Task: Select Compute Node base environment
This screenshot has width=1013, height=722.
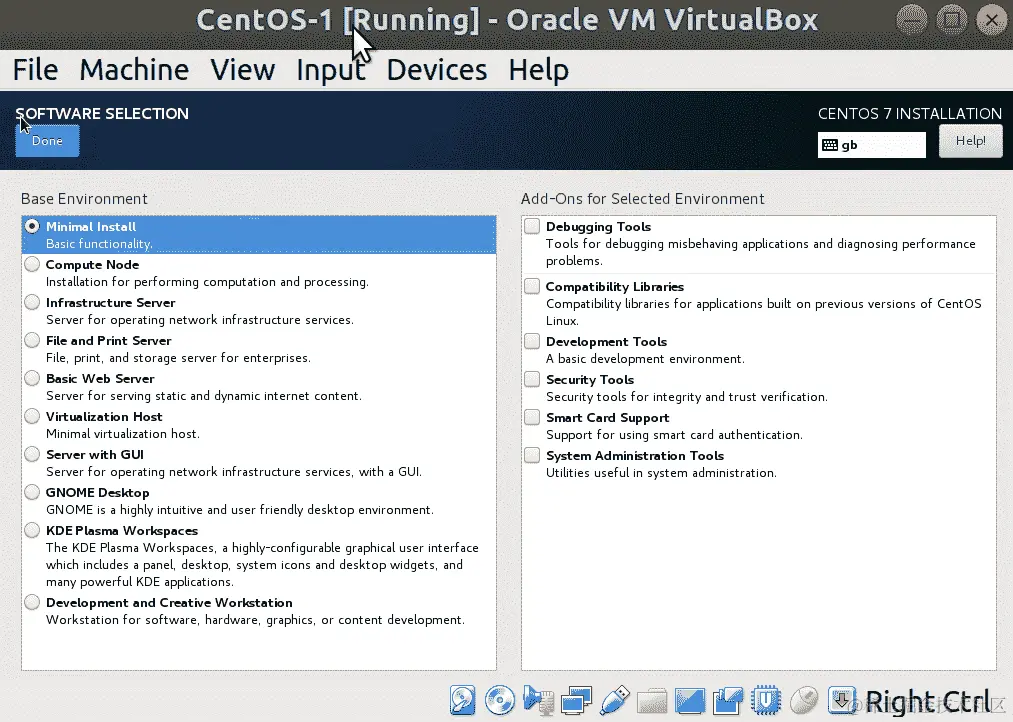Action: tap(32, 264)
